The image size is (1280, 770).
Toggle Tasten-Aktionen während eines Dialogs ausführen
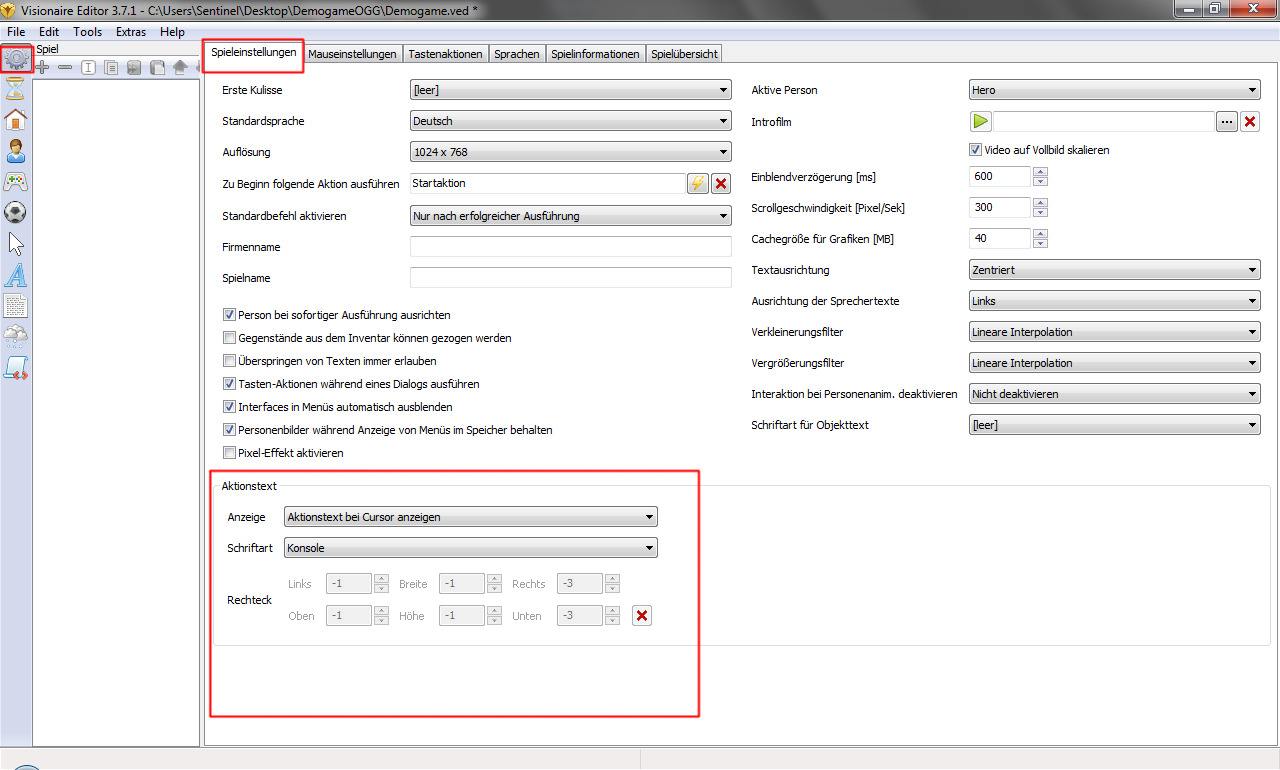click(x=230, y=384)
